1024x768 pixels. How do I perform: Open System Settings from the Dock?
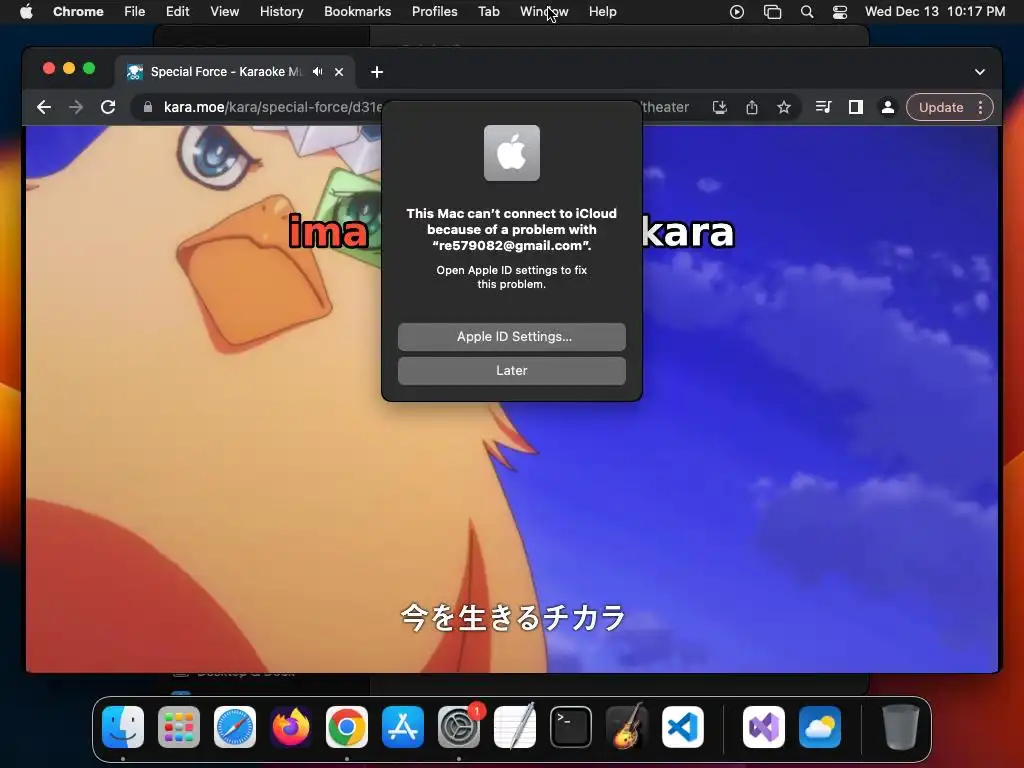(458, 727)
